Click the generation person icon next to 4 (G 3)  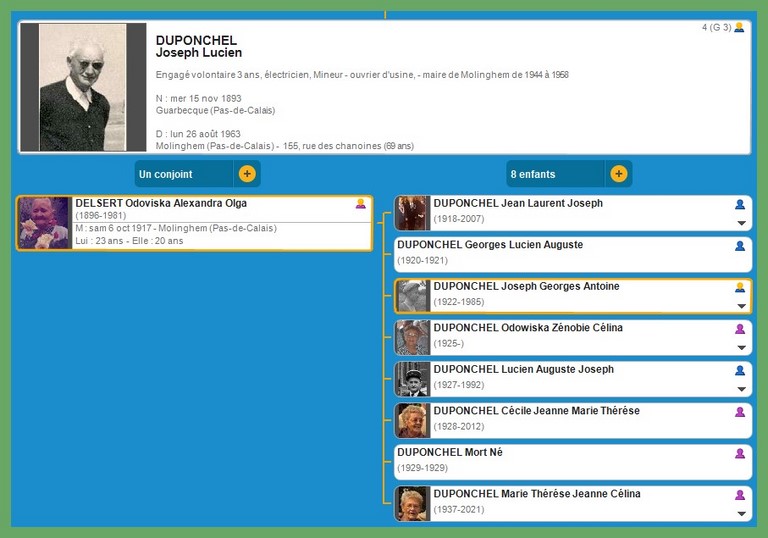739,28
